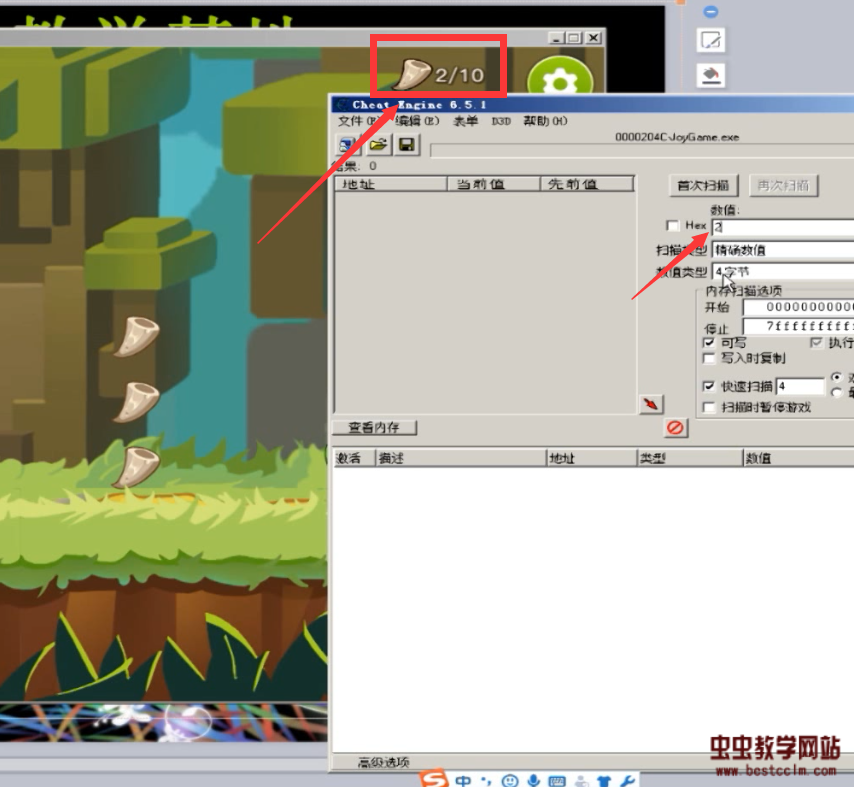
Task: Open the process selector icon in Cheat Engine
Action: point(347,145)
